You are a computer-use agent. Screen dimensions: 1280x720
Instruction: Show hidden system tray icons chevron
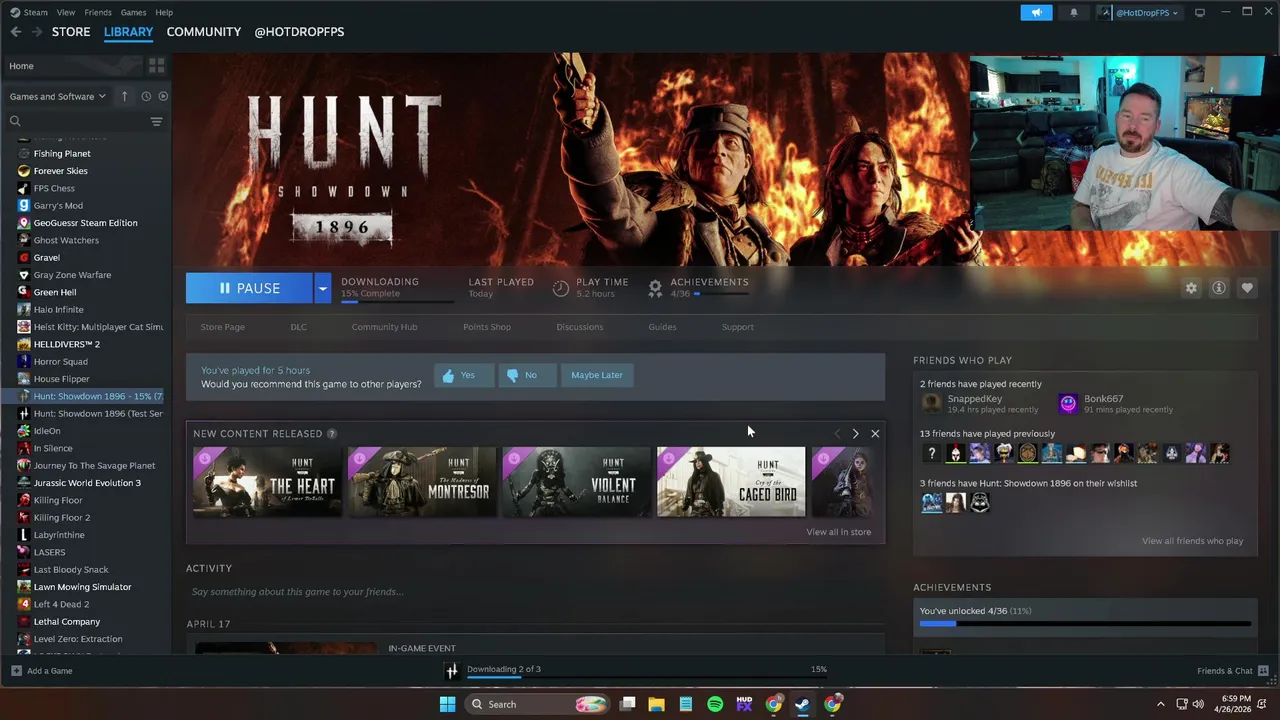1160,704
